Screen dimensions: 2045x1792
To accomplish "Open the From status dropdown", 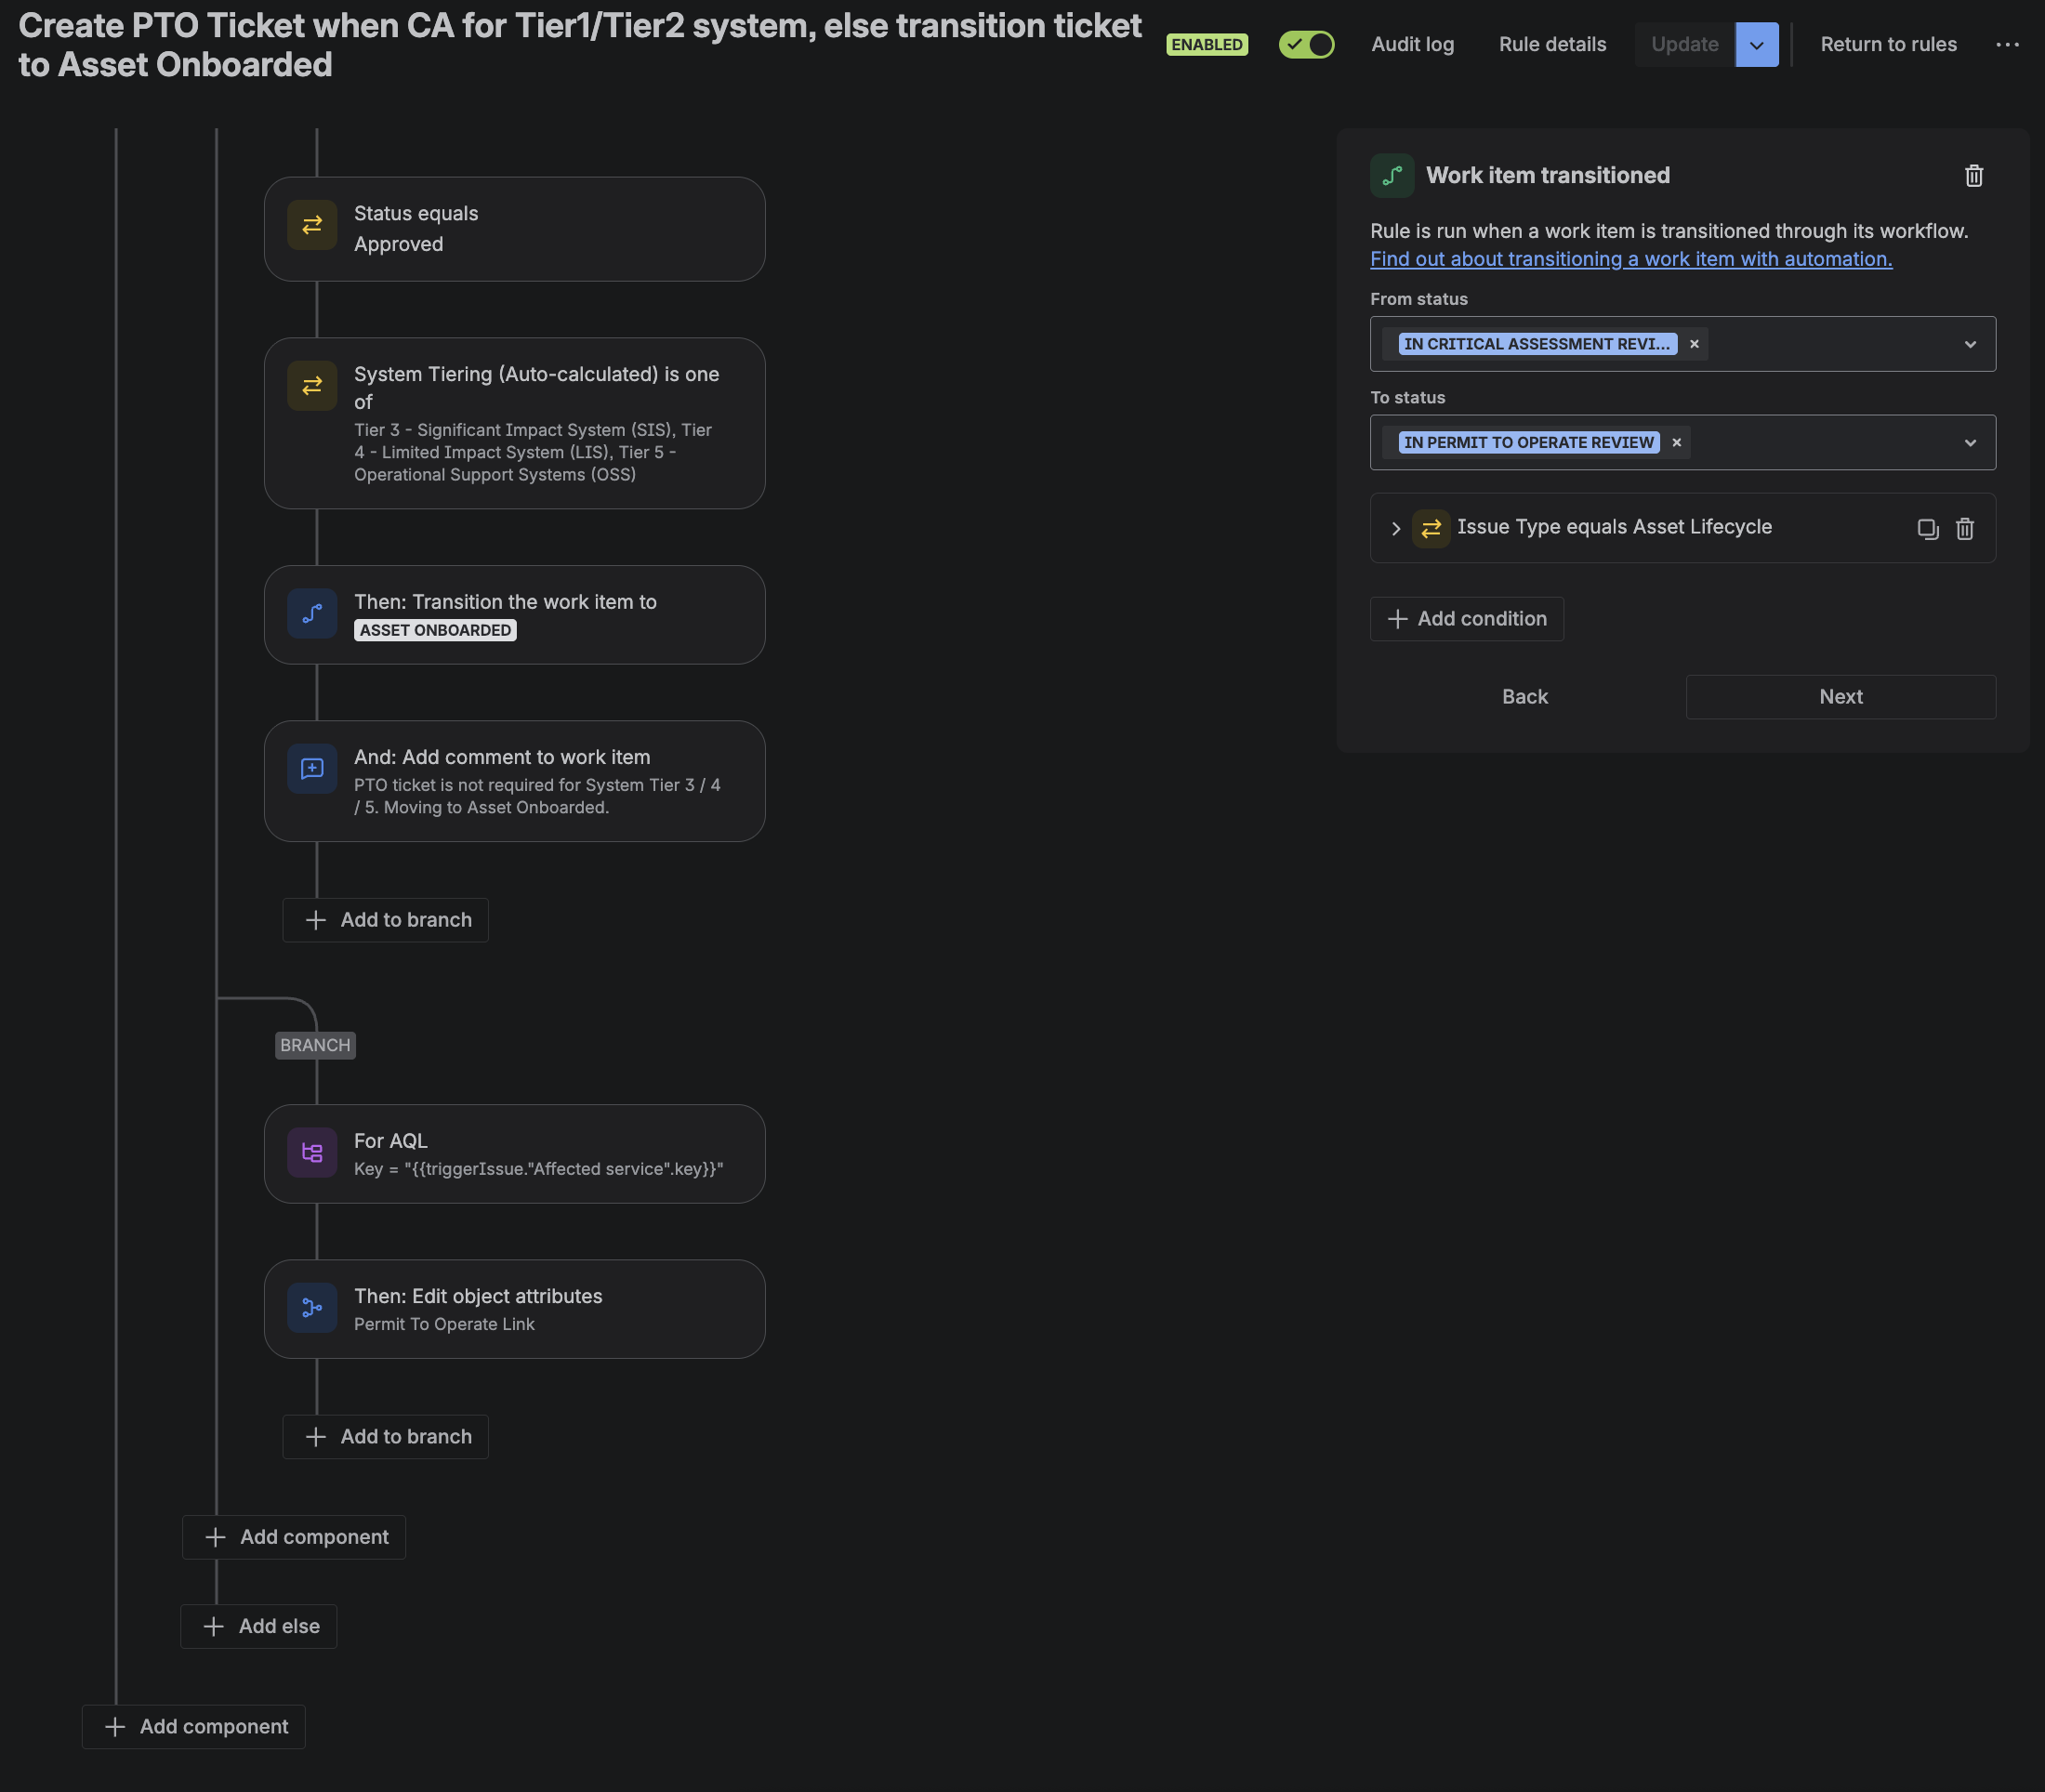I will pos(1970,344).
